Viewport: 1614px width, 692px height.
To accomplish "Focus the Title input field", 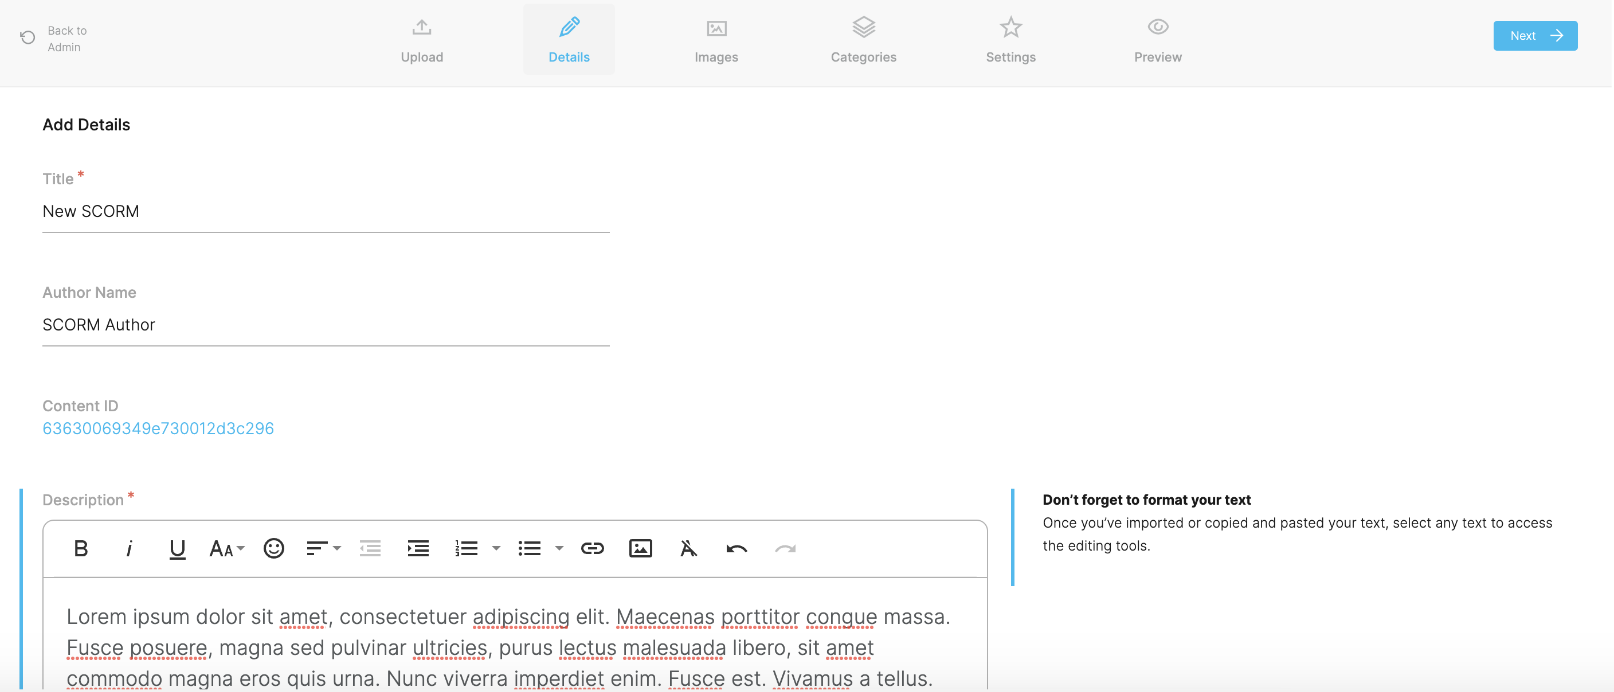I will tap(326, 212).
